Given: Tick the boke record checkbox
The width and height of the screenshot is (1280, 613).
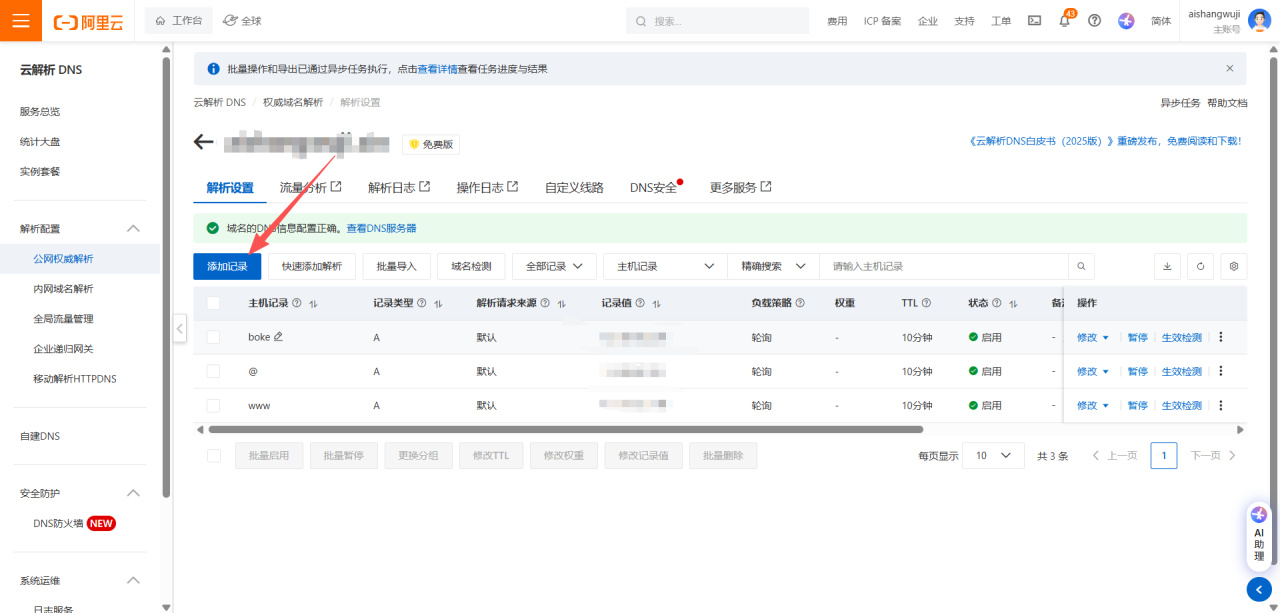Looking at the screenshot, I should 213,337.
